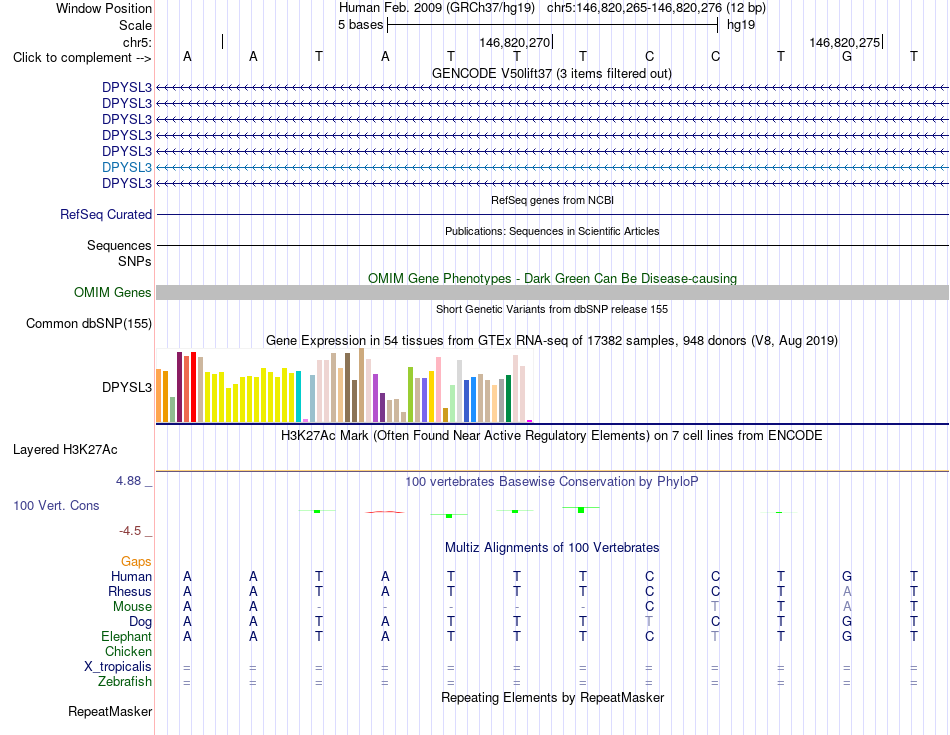This screenshot has height=735, width=950.
Task: Click the chr5:146,820,265-146,820,276 (12 bp) position text
Action: (x=656, y=8)
